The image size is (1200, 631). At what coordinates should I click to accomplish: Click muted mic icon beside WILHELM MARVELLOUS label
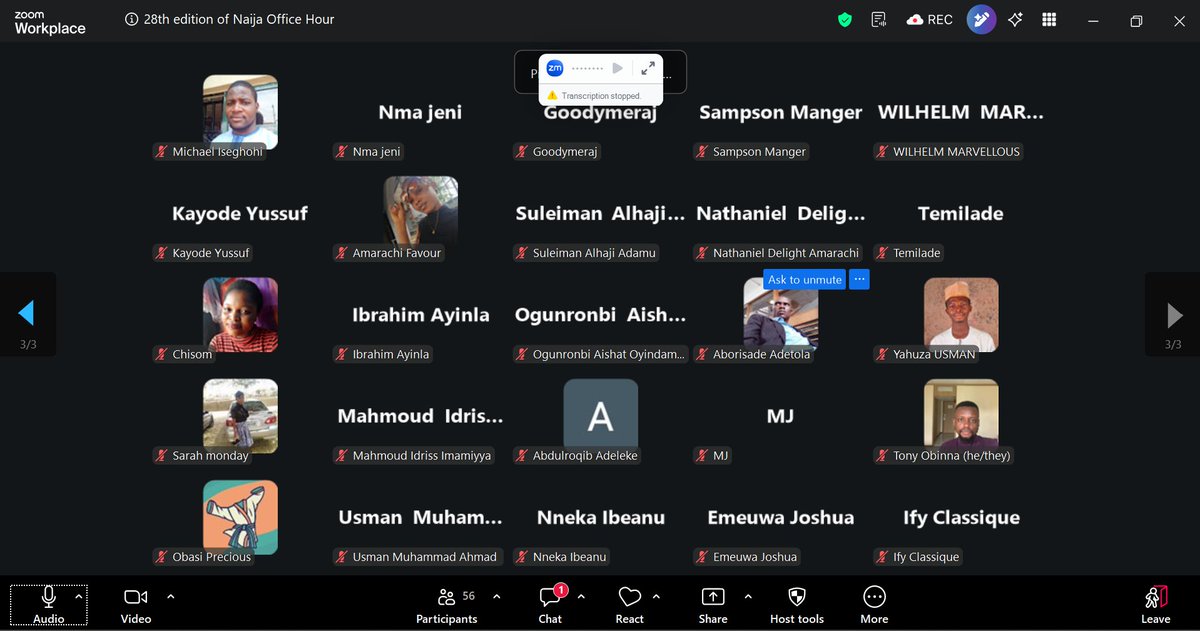coord(882,152)
